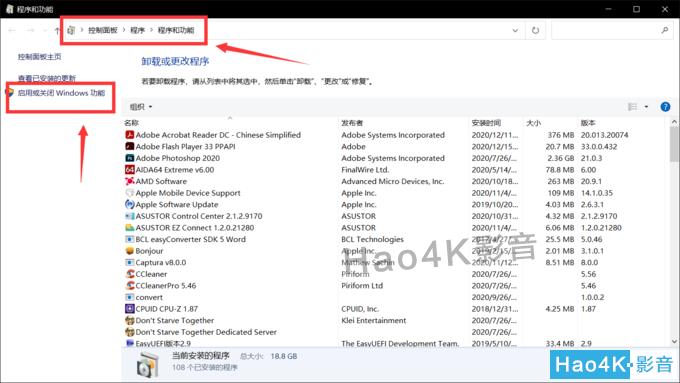This screenshot has width=680, height=383.
Task: Select publisher Klei Entertainment
Action: [x=373, y=321]
